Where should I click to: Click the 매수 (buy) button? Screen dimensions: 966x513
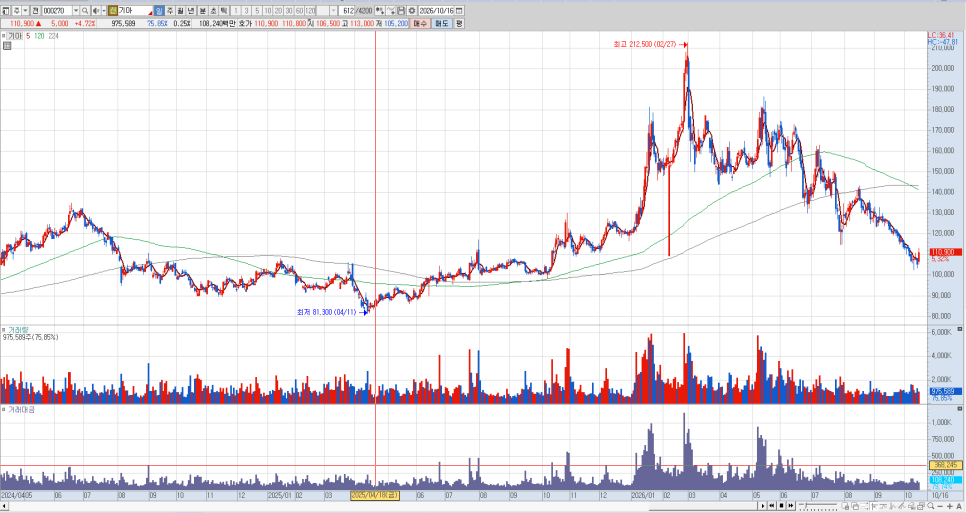420,23
